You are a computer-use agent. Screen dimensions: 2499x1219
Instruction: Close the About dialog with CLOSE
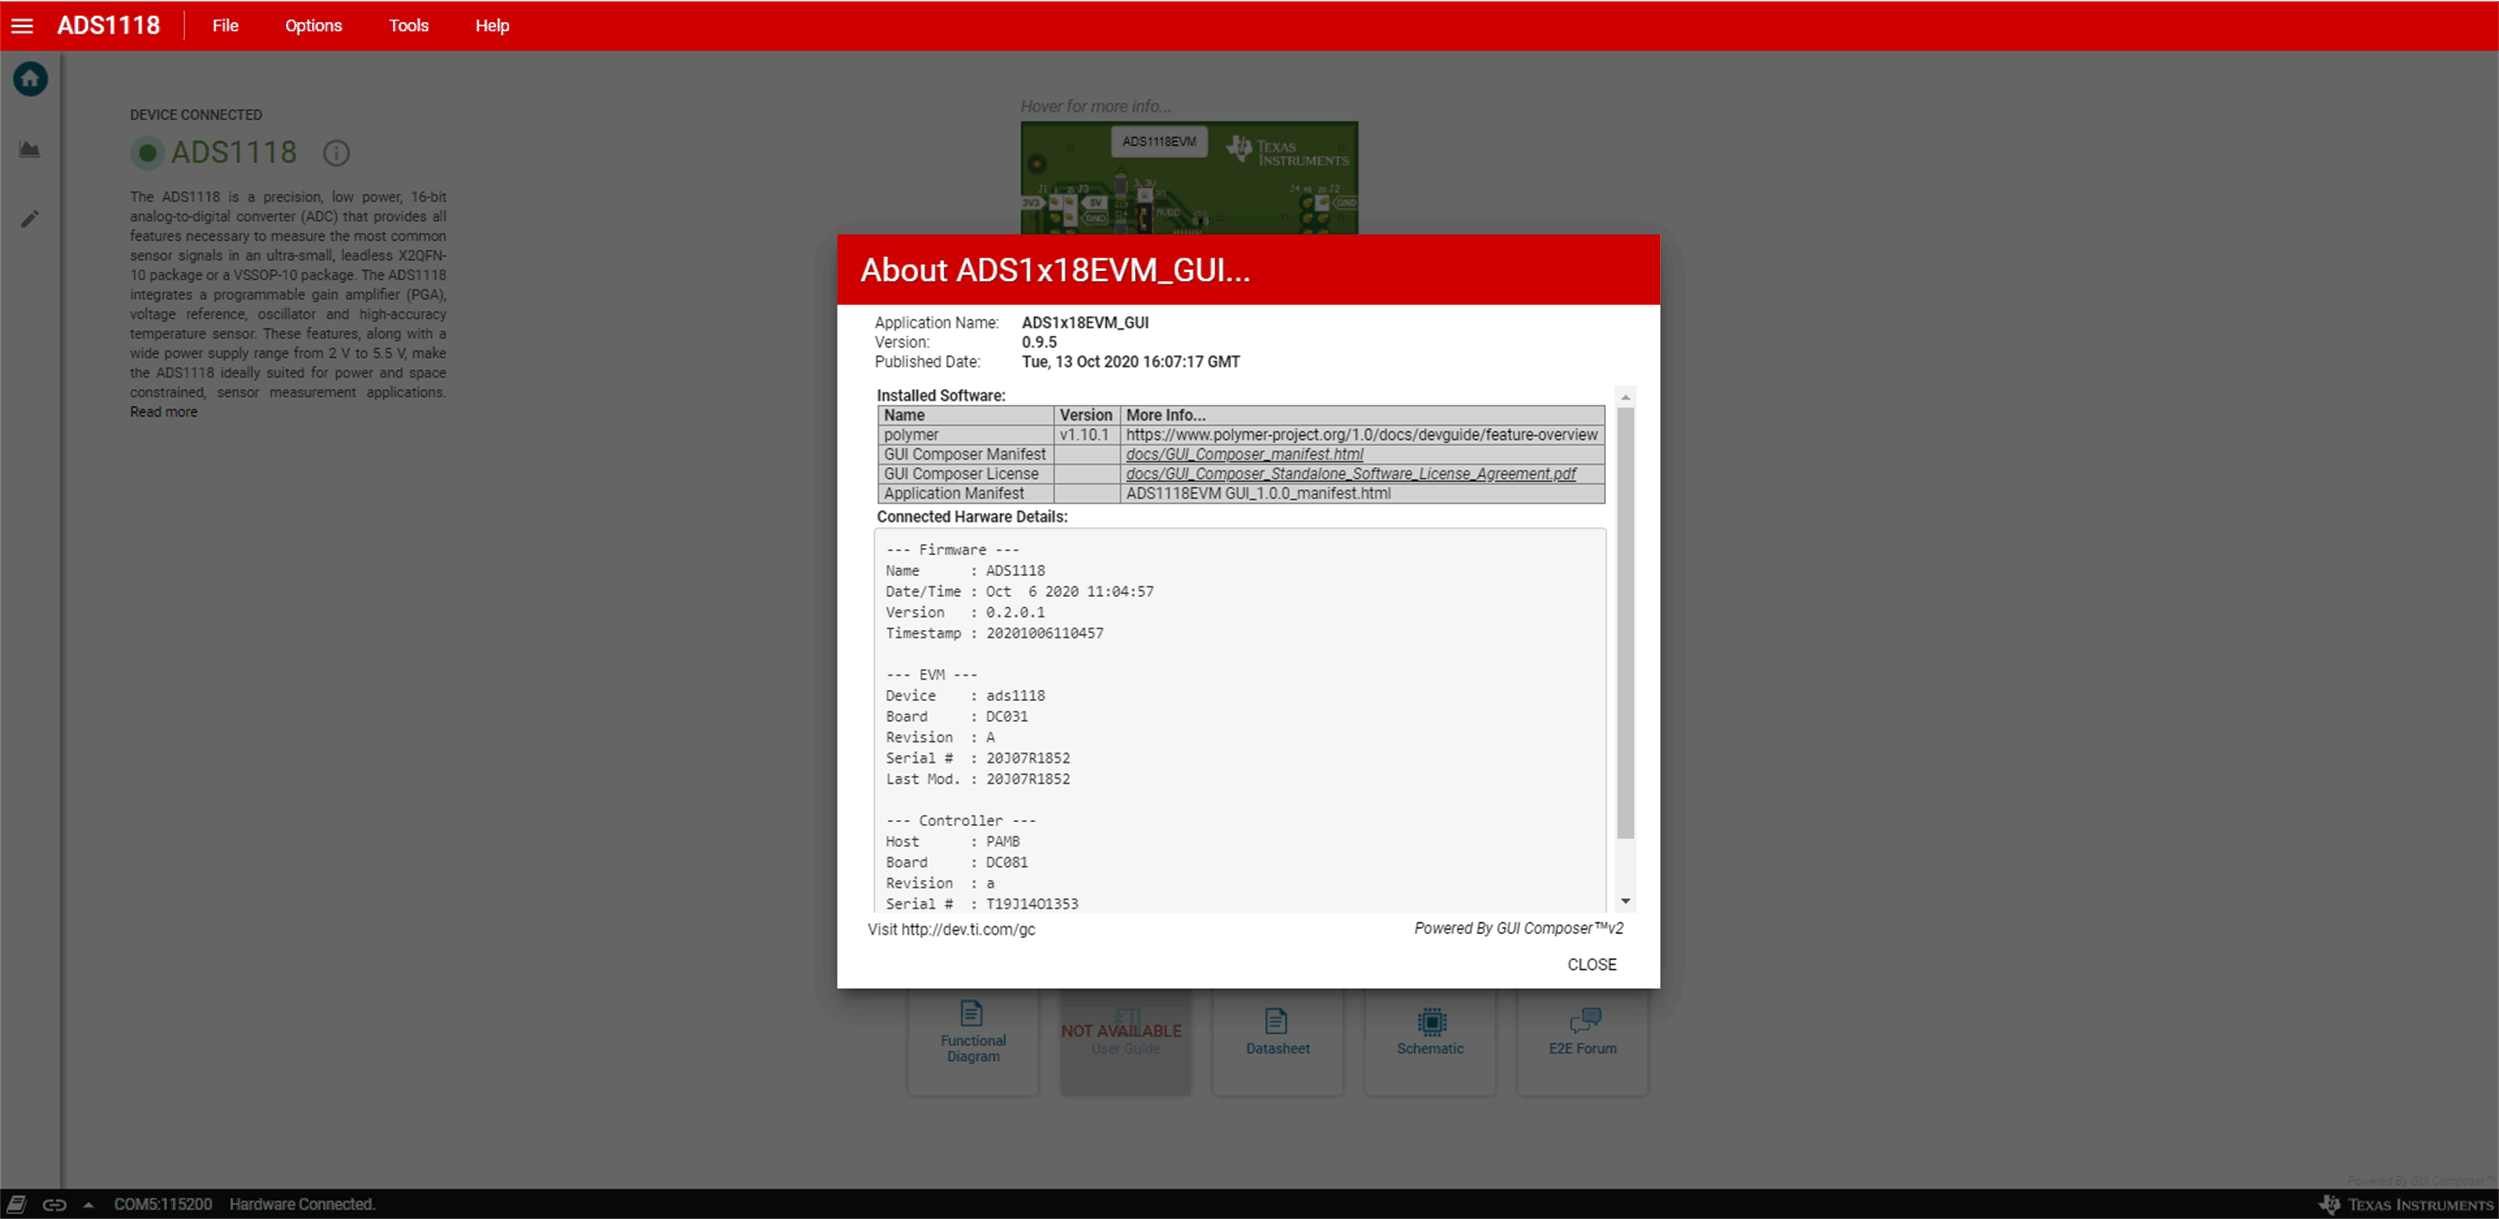1591,964
